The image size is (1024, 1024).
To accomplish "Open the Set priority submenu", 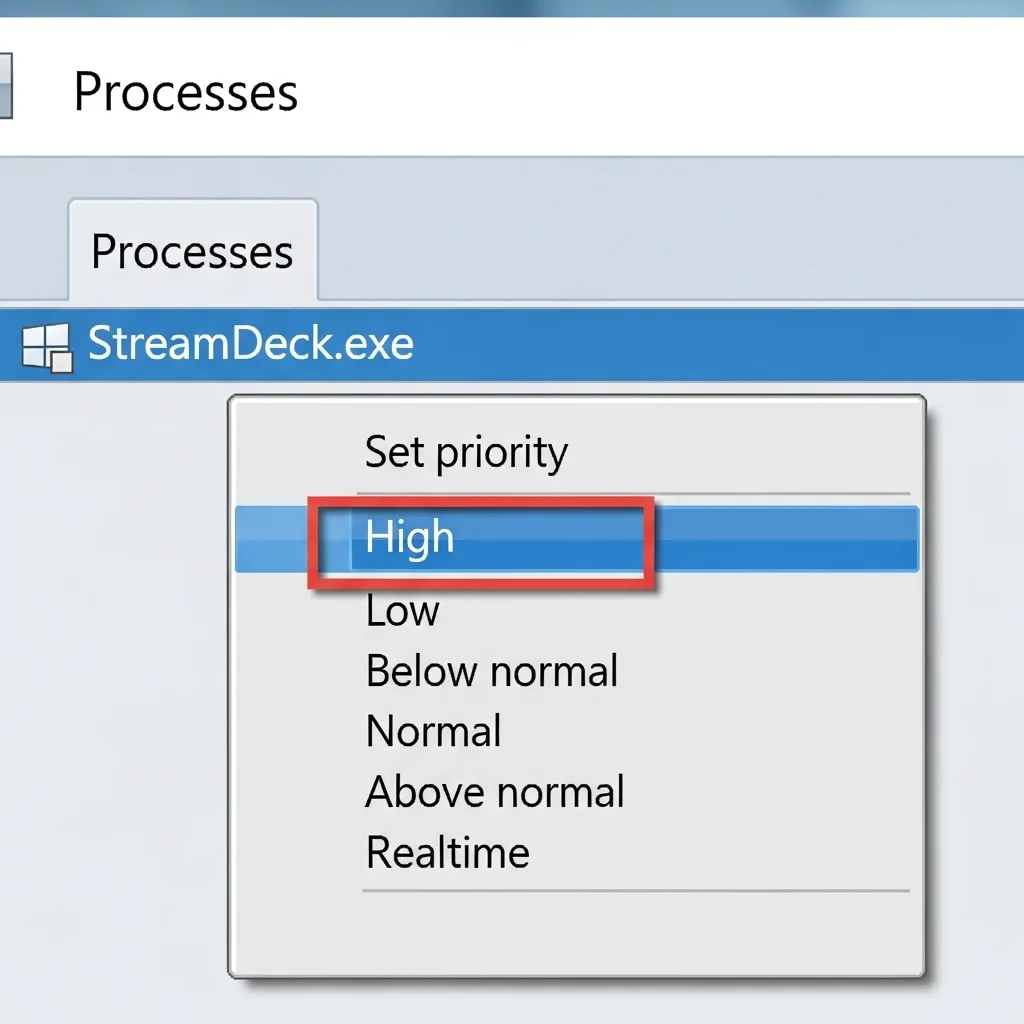I will point(468,451).
